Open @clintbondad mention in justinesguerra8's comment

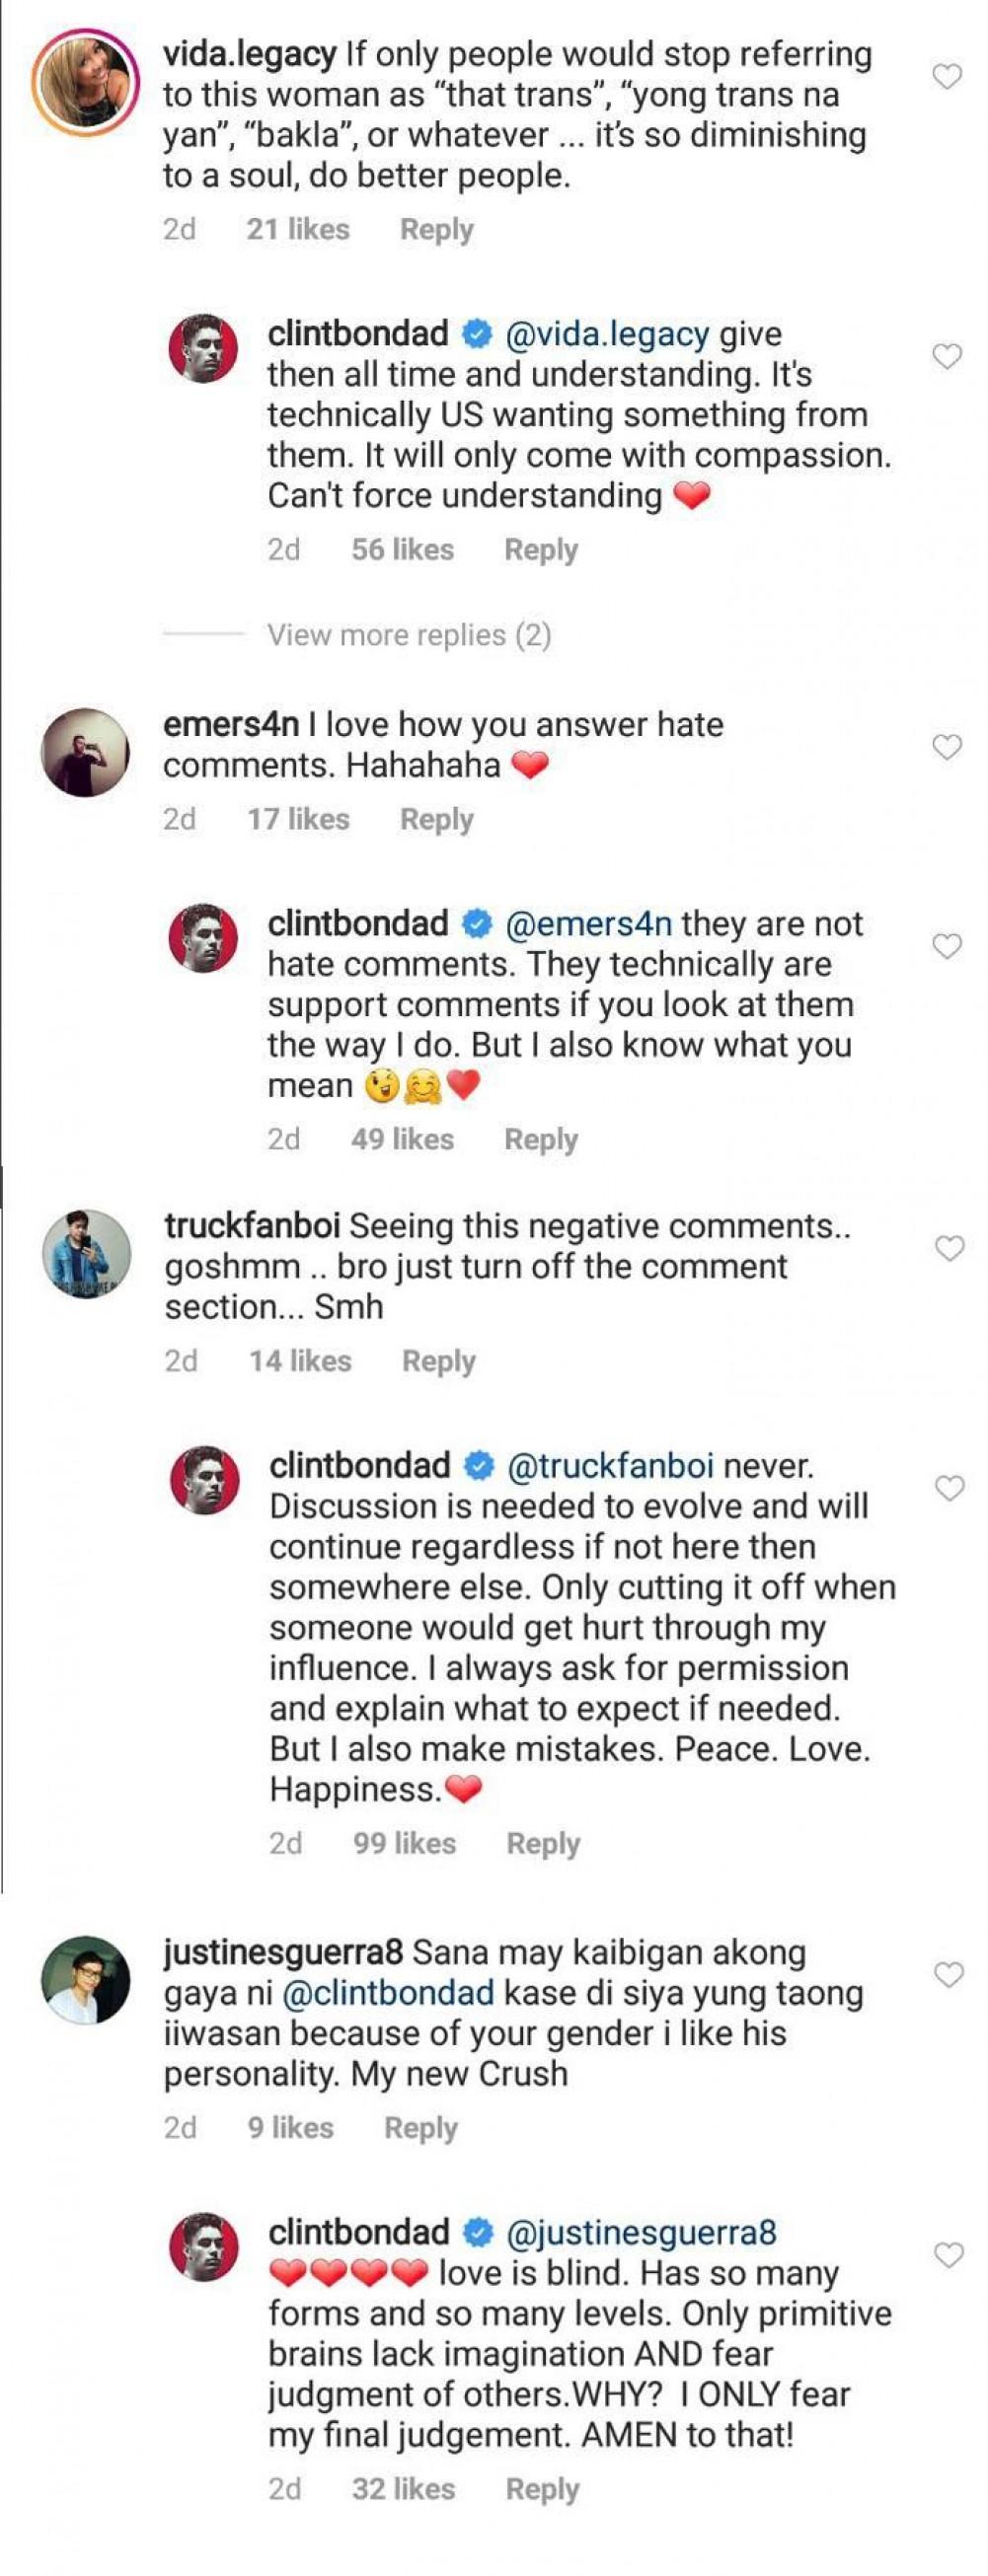(389, 1993)
